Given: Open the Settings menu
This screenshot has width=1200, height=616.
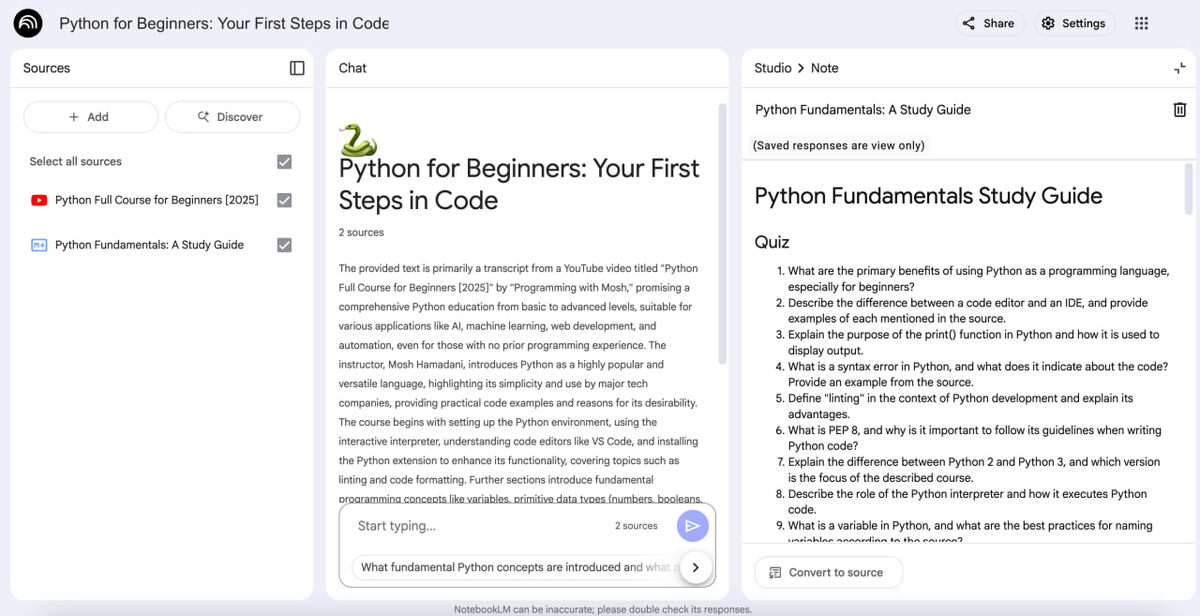Looking at the screenshot, I should pos(1073,23).
